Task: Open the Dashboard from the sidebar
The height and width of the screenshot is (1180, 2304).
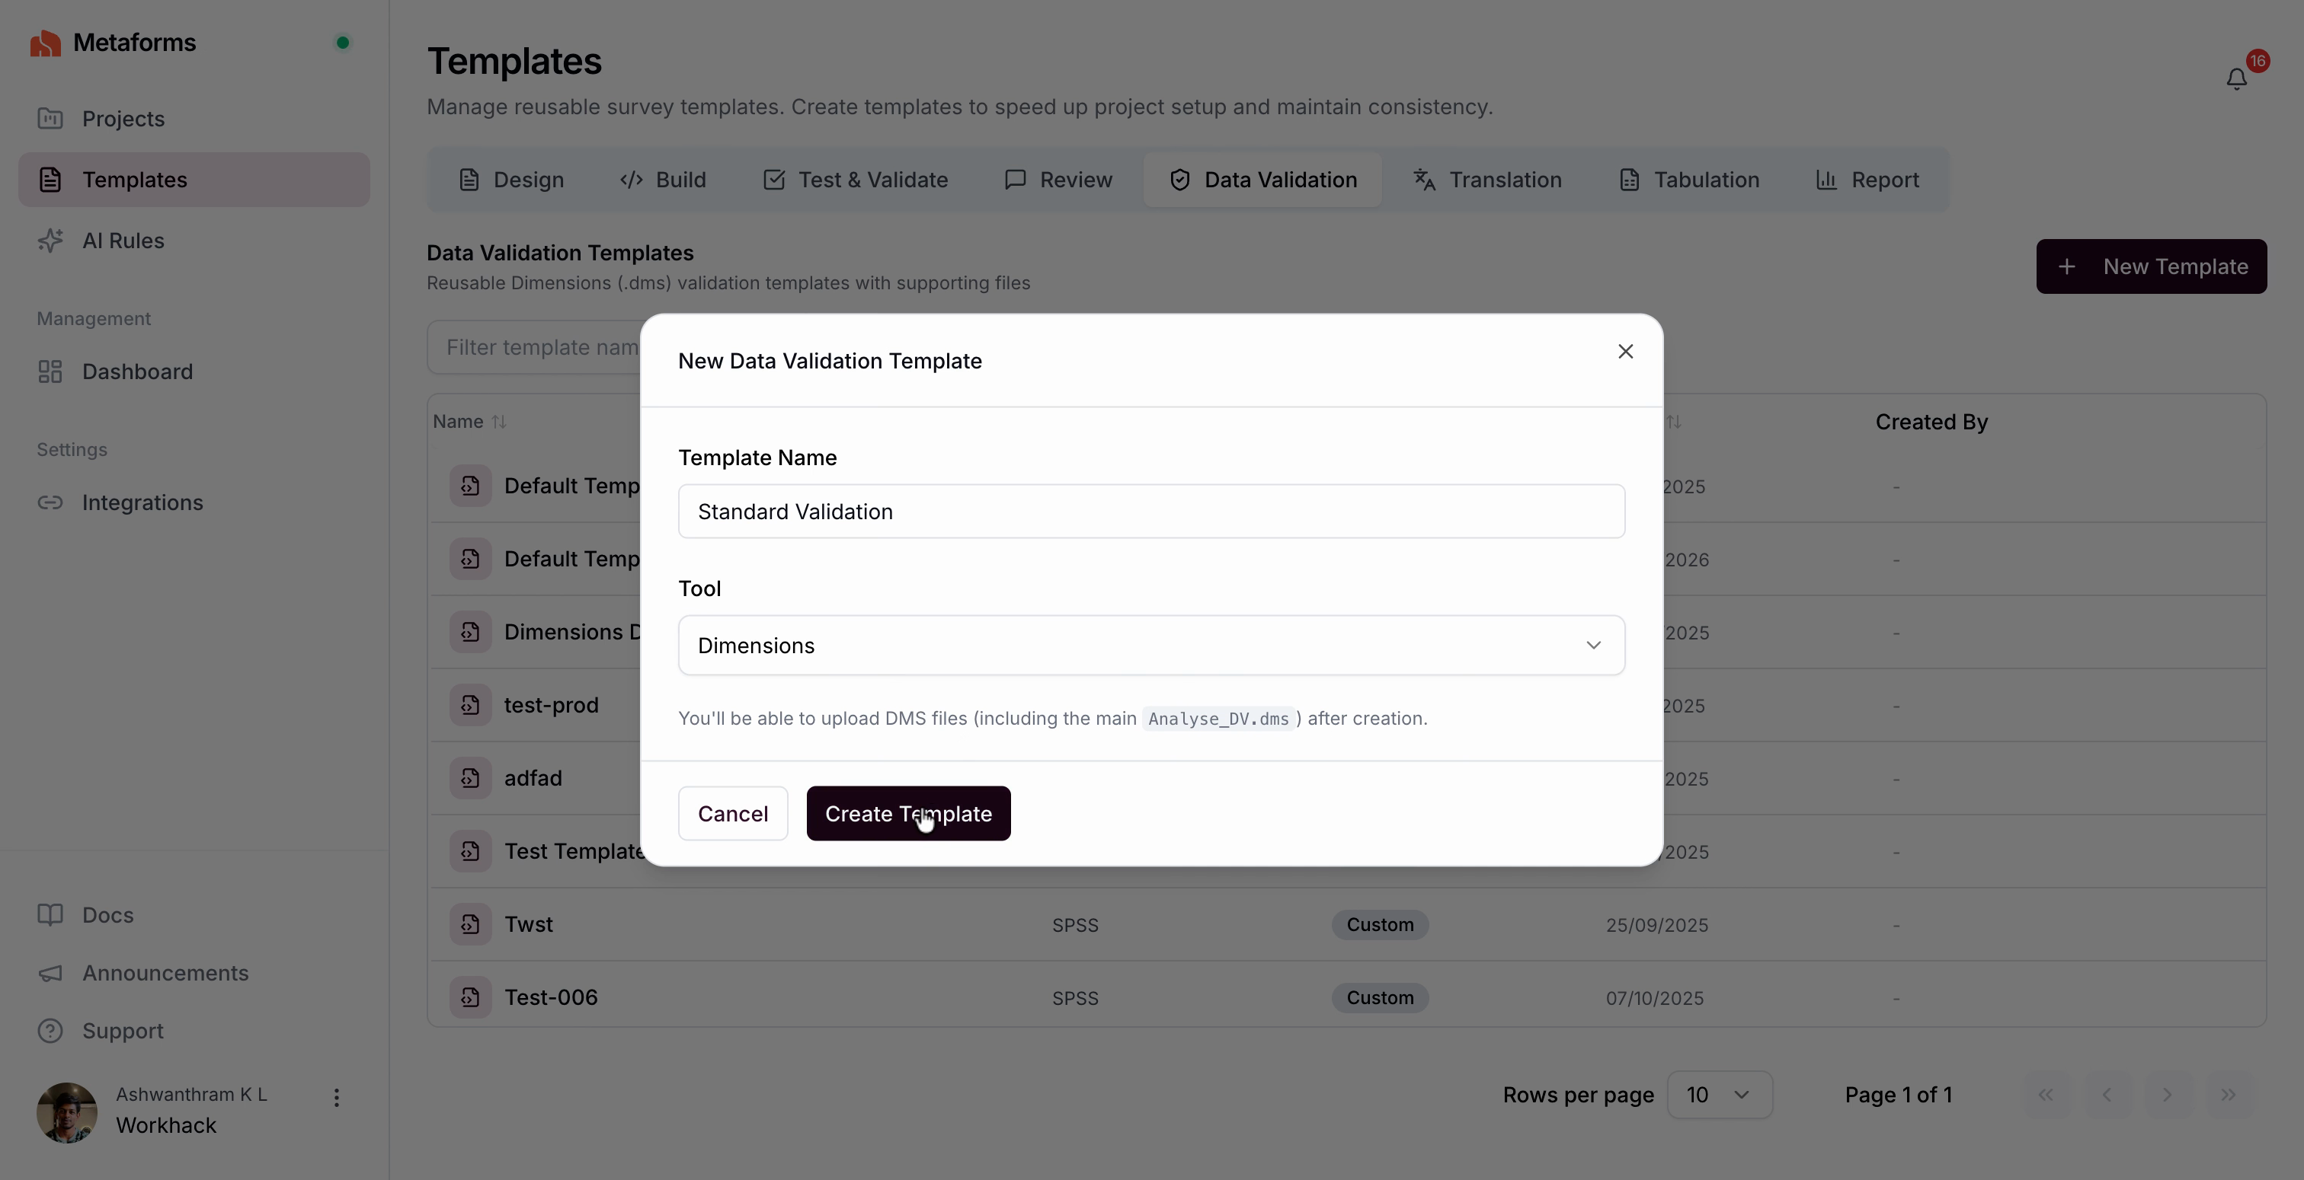Action: click(x=137, y=371)
